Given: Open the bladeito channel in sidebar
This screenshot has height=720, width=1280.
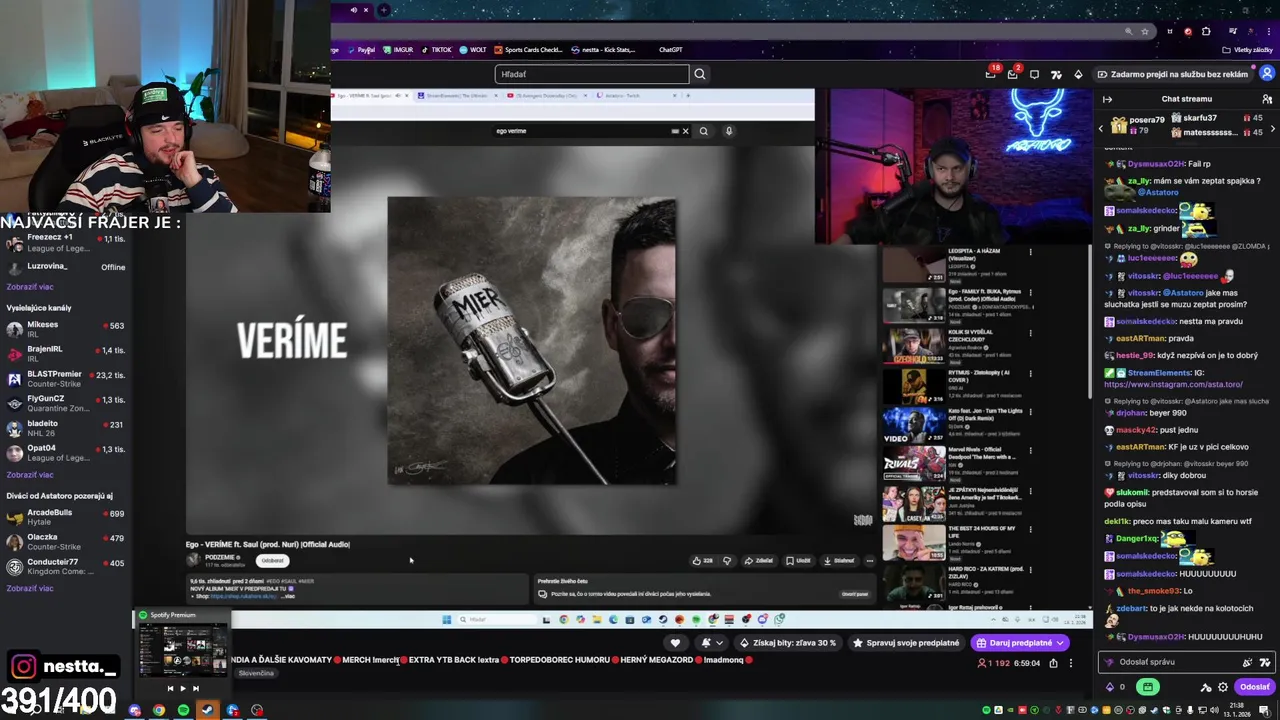Looking at the screenshot, I should click(66, 428).
